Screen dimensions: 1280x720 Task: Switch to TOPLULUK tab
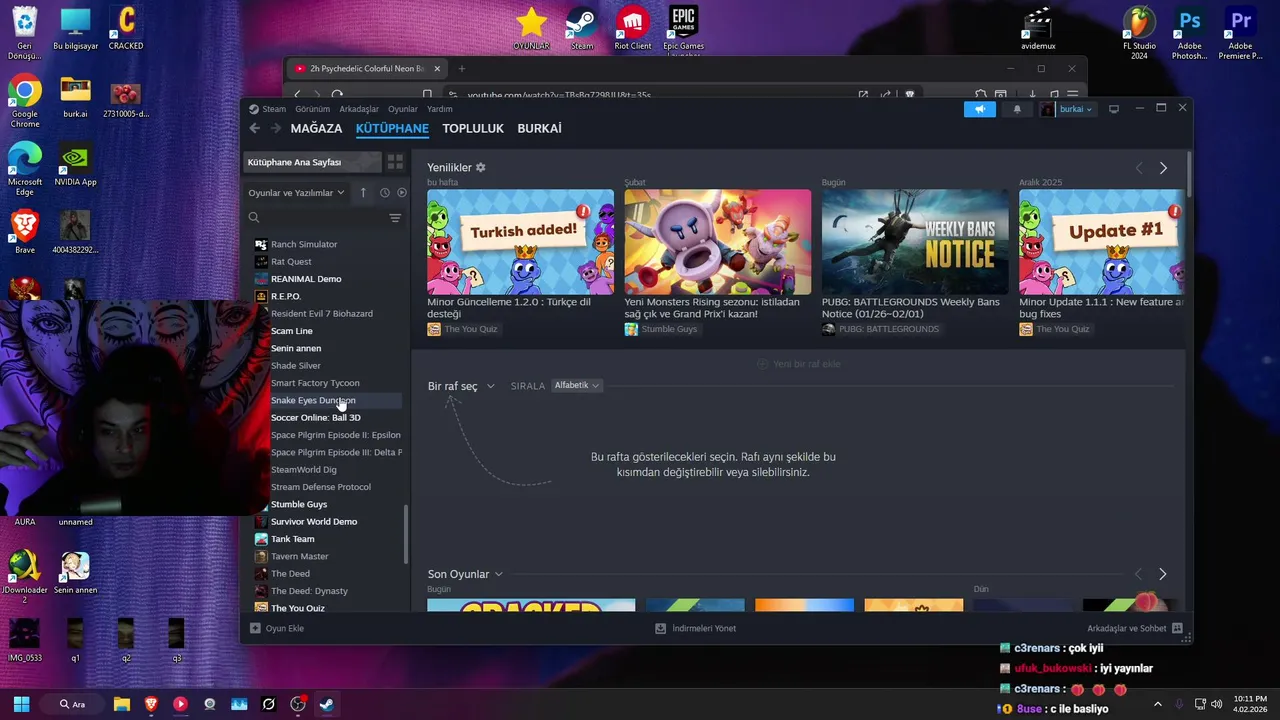473,128
